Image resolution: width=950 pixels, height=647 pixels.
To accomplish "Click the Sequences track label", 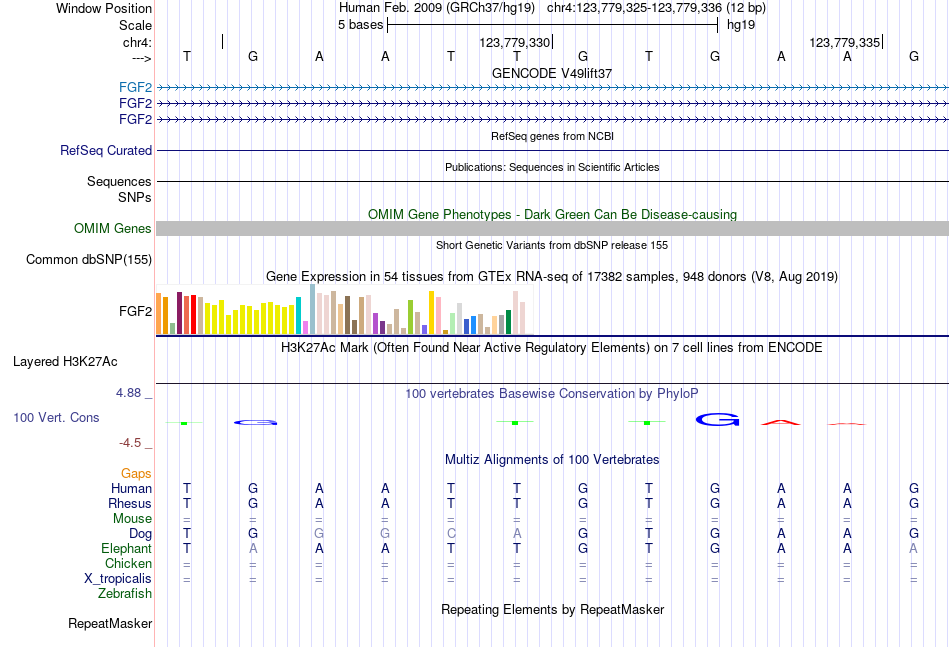I will pyautogui.click(x=119, y=181).
